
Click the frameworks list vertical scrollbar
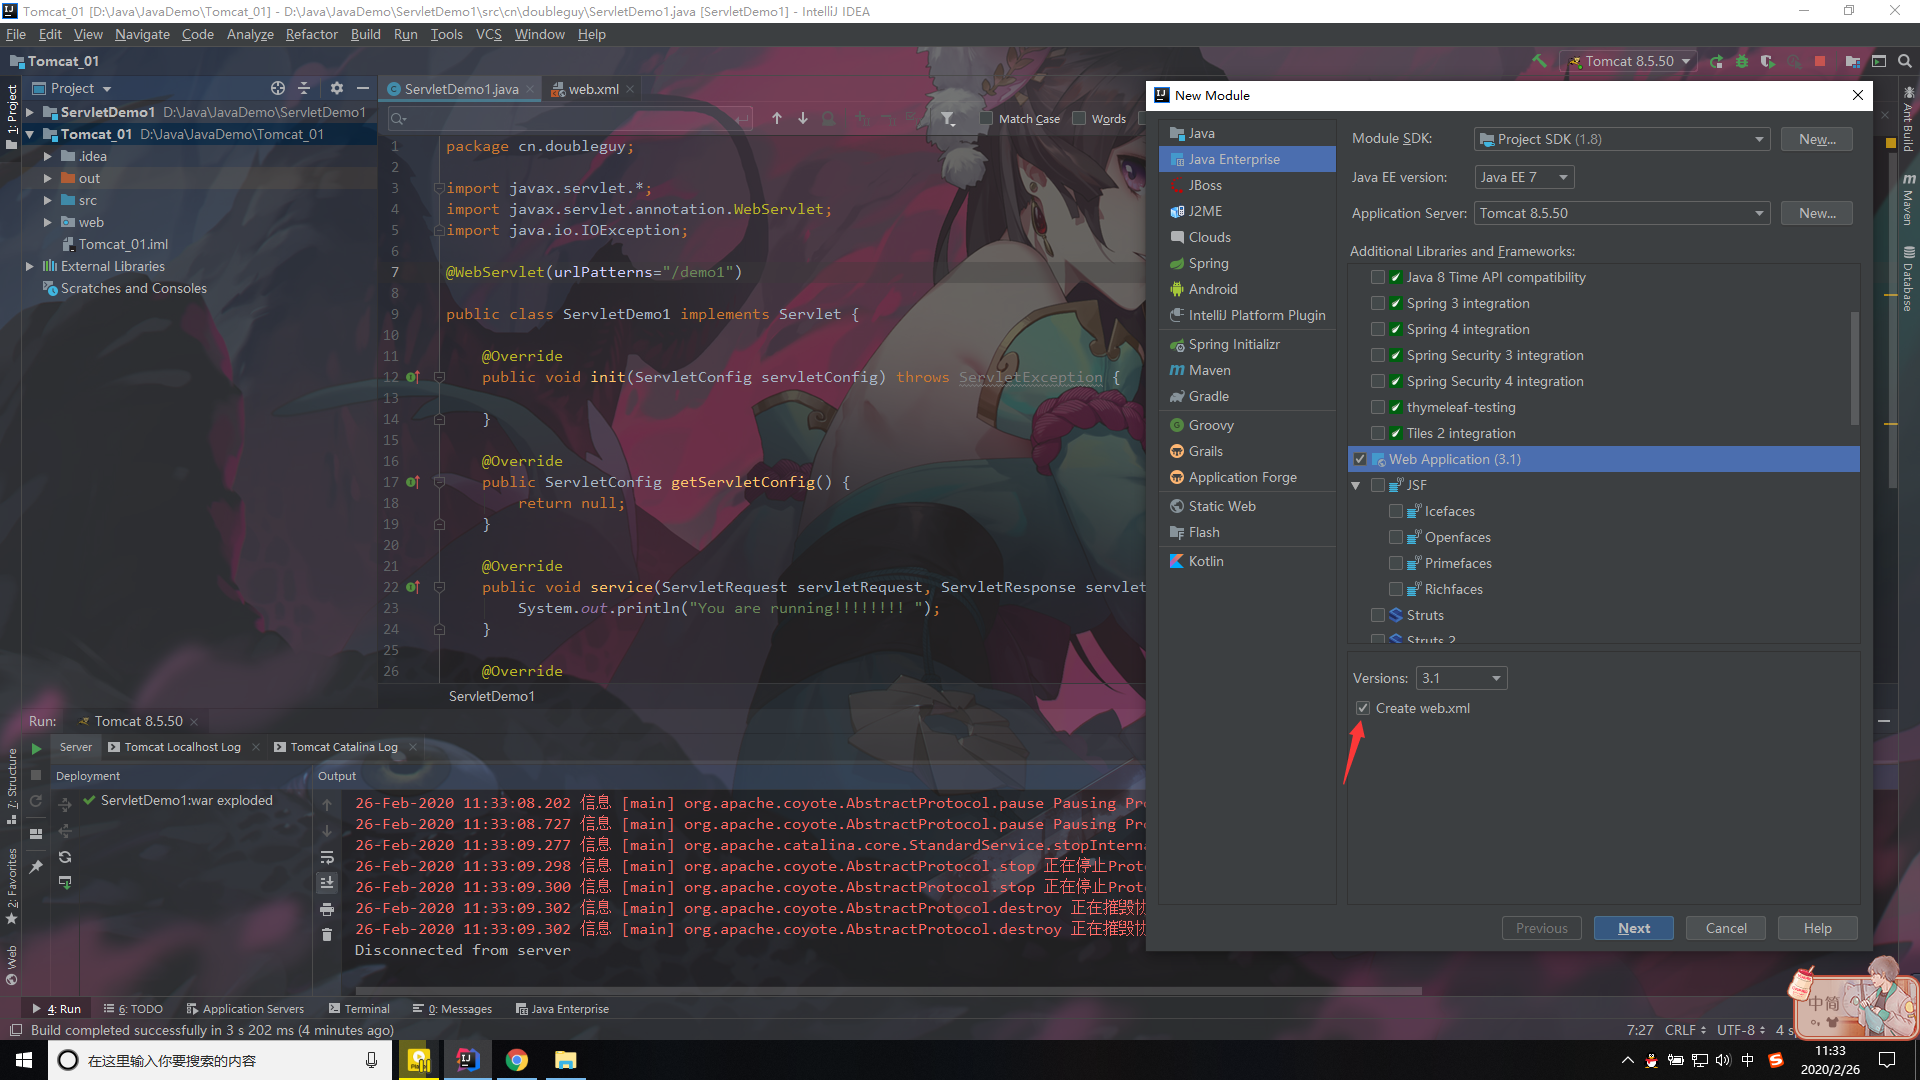[x=1855, y=370]
